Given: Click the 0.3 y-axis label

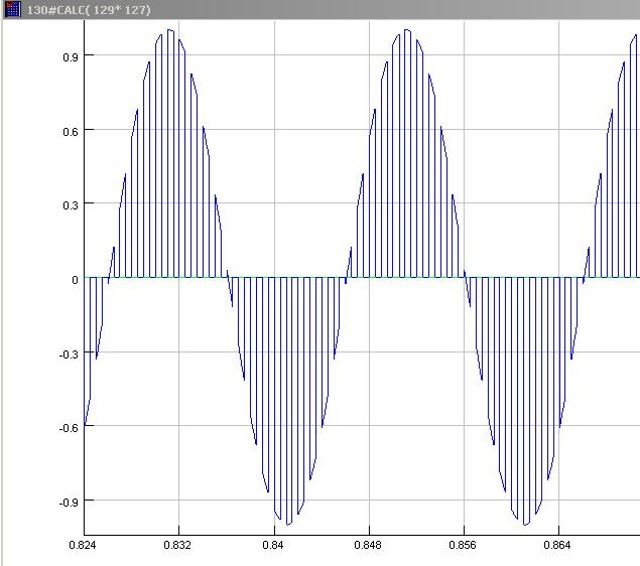Looking at the screenshot, I should coord(70,205).
